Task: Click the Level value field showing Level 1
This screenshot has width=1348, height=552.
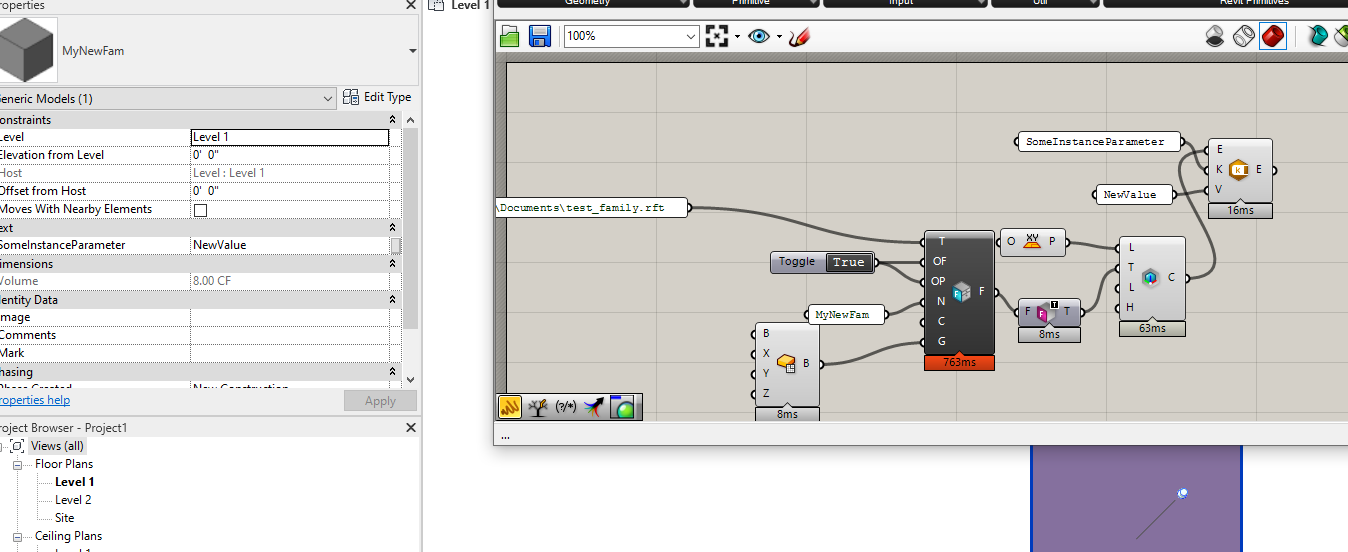Action: [x=289, y=137]
